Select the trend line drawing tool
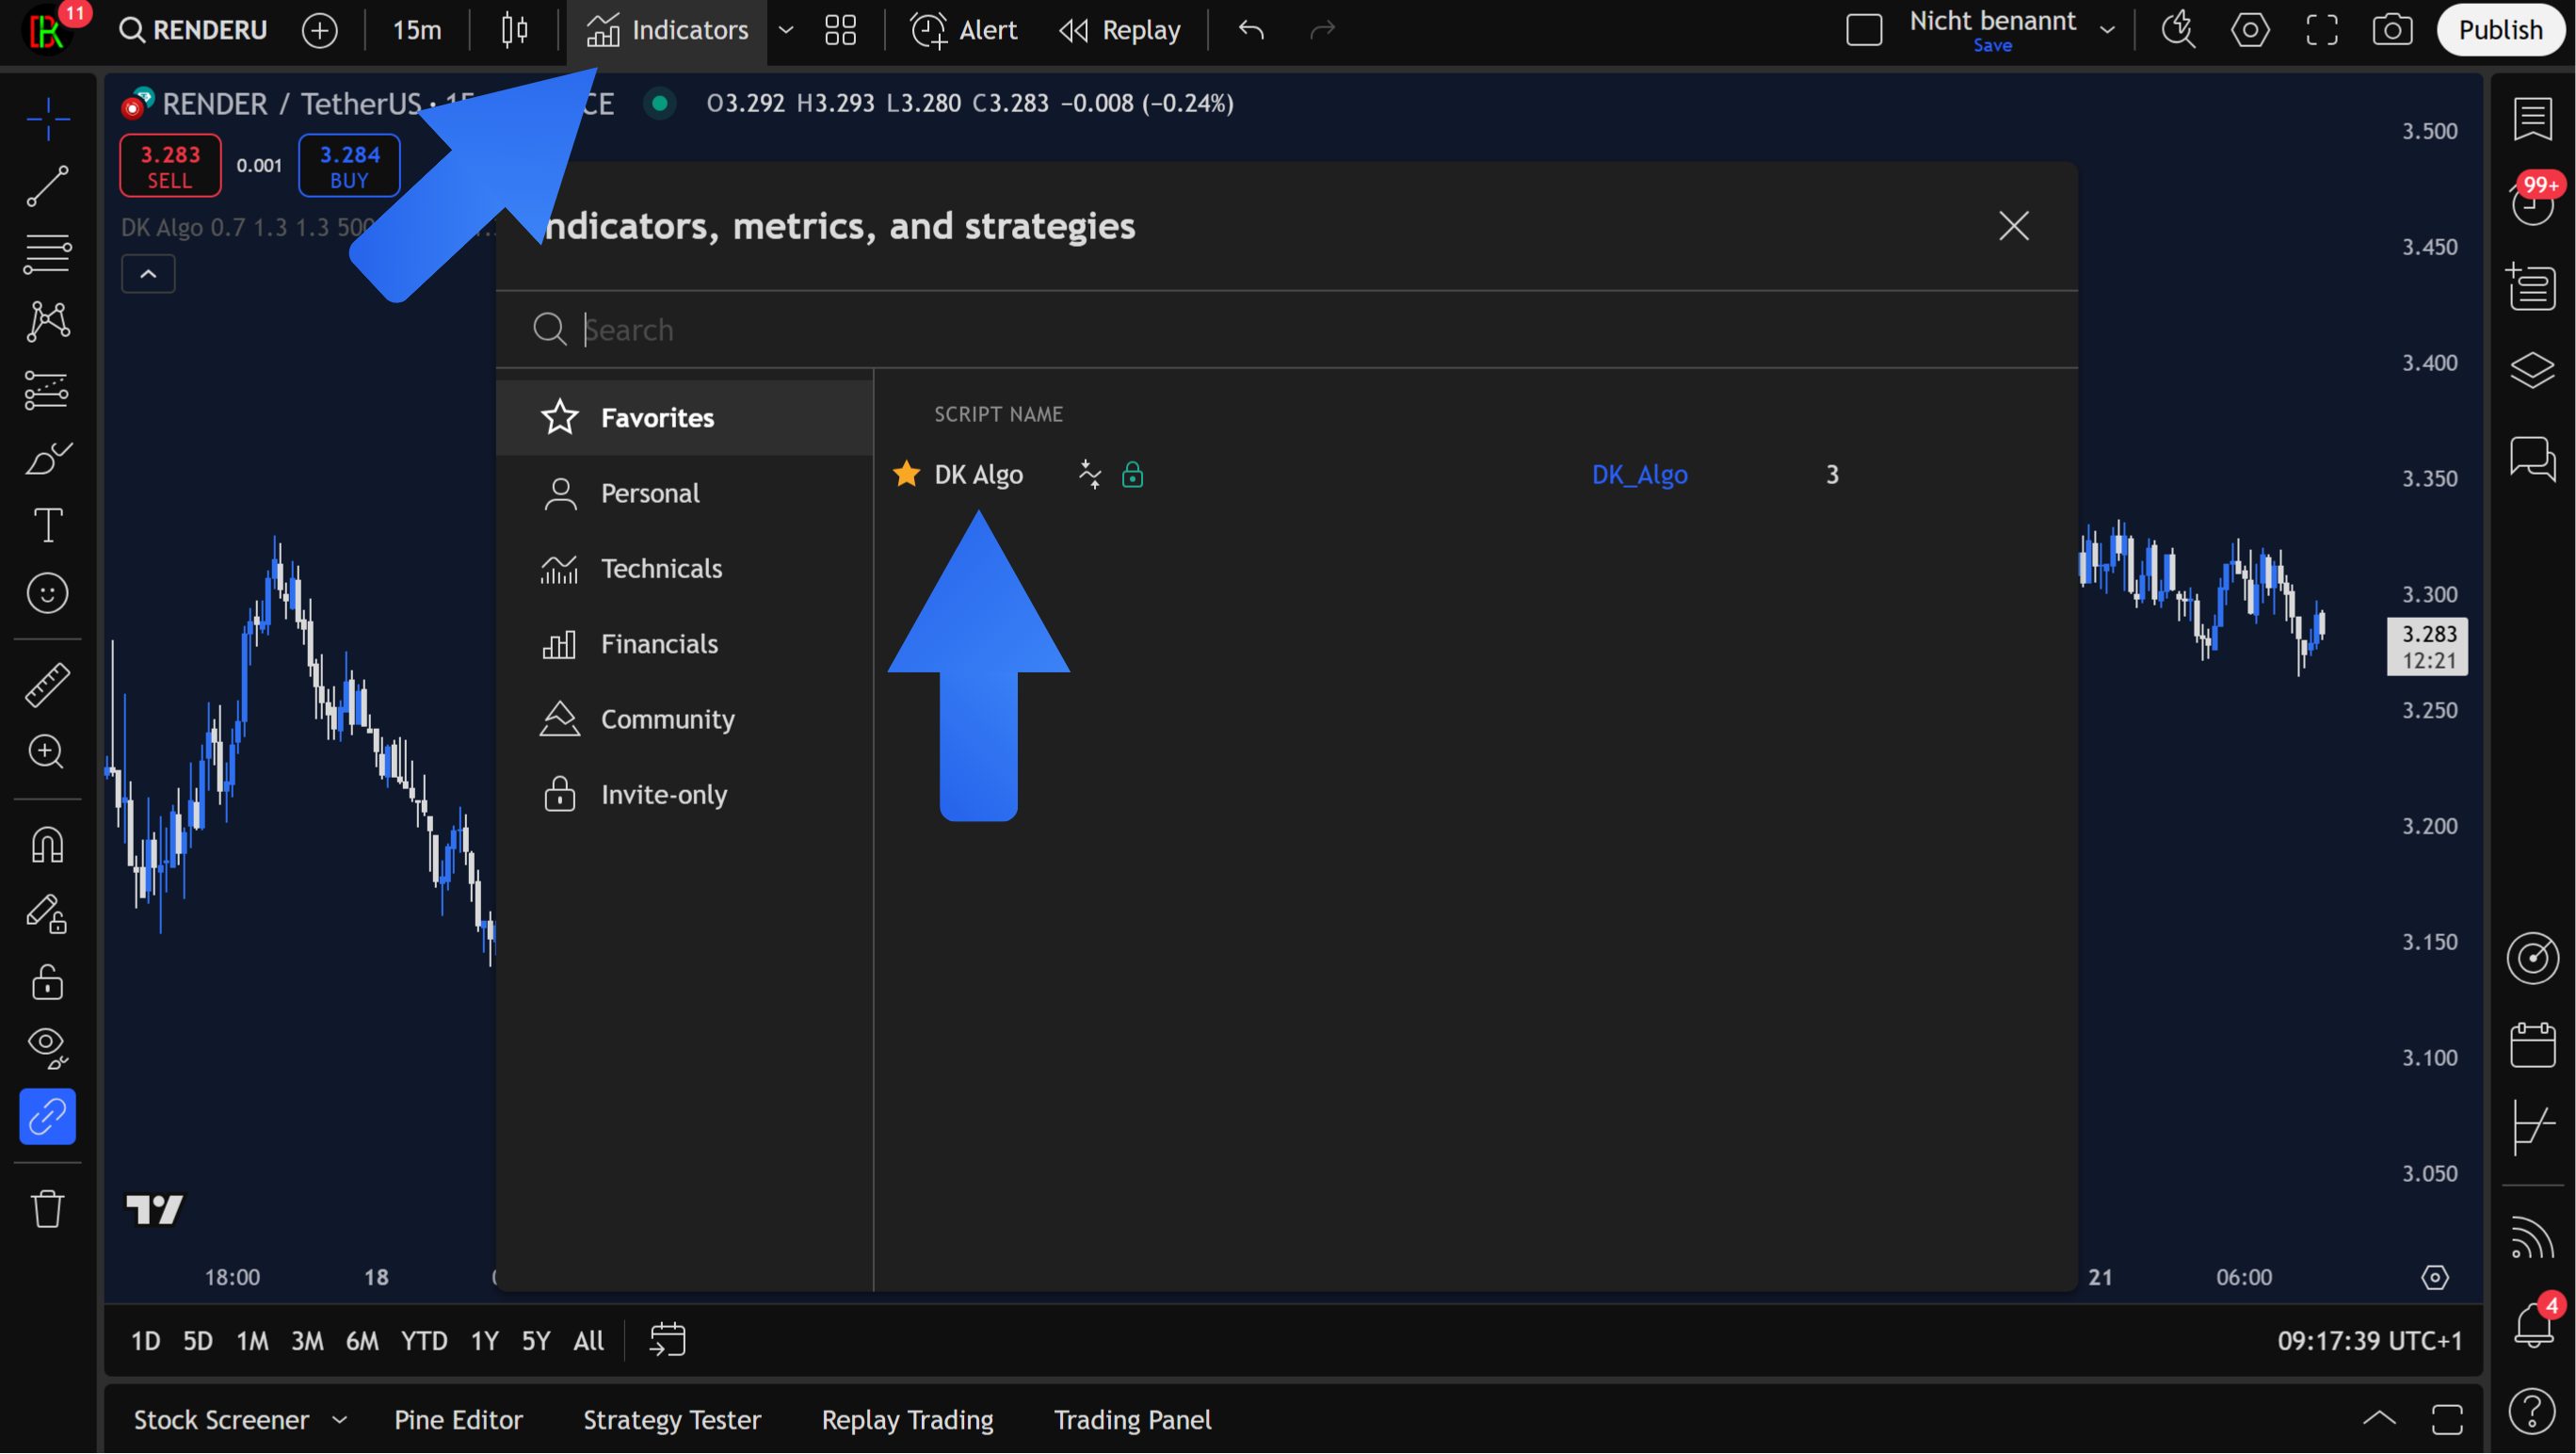The width and height of the screenshot is (2576, 1454). click(47, 186)
